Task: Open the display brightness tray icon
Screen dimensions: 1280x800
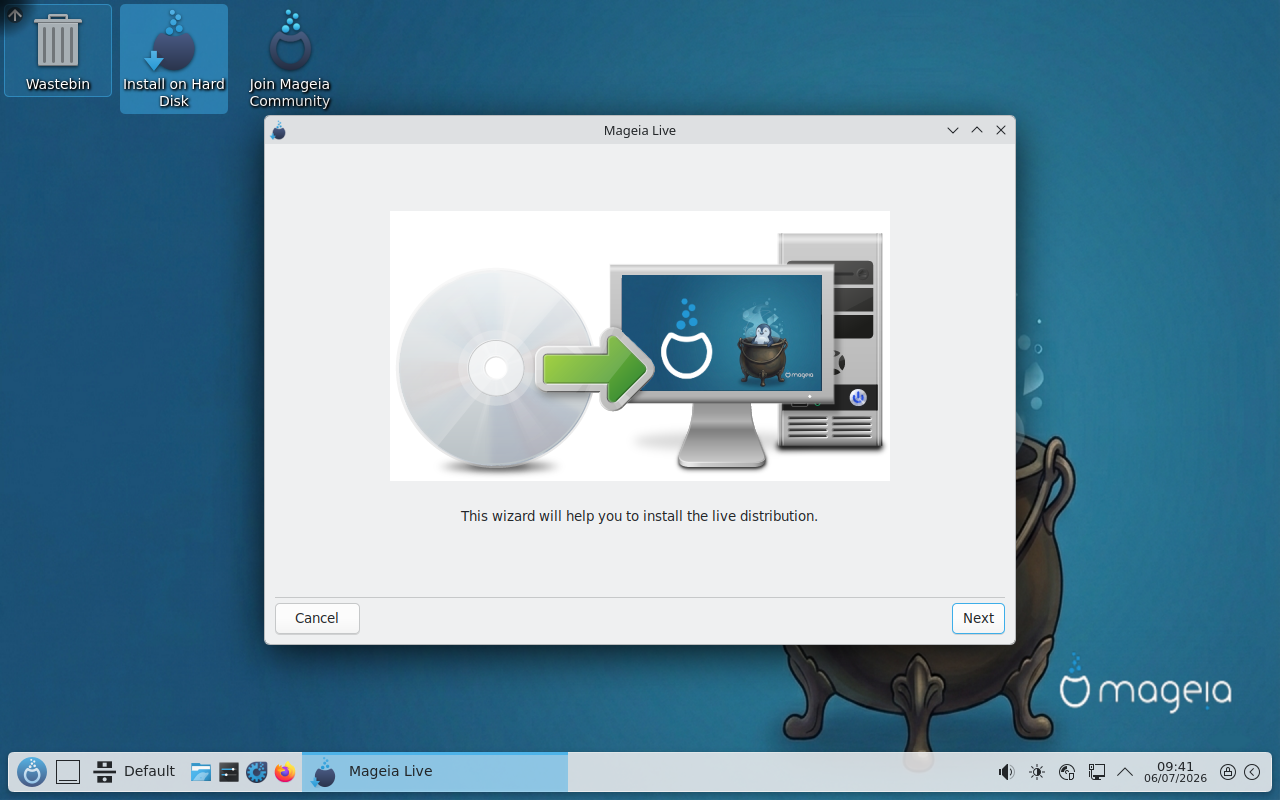Action: pos(1037,772)
